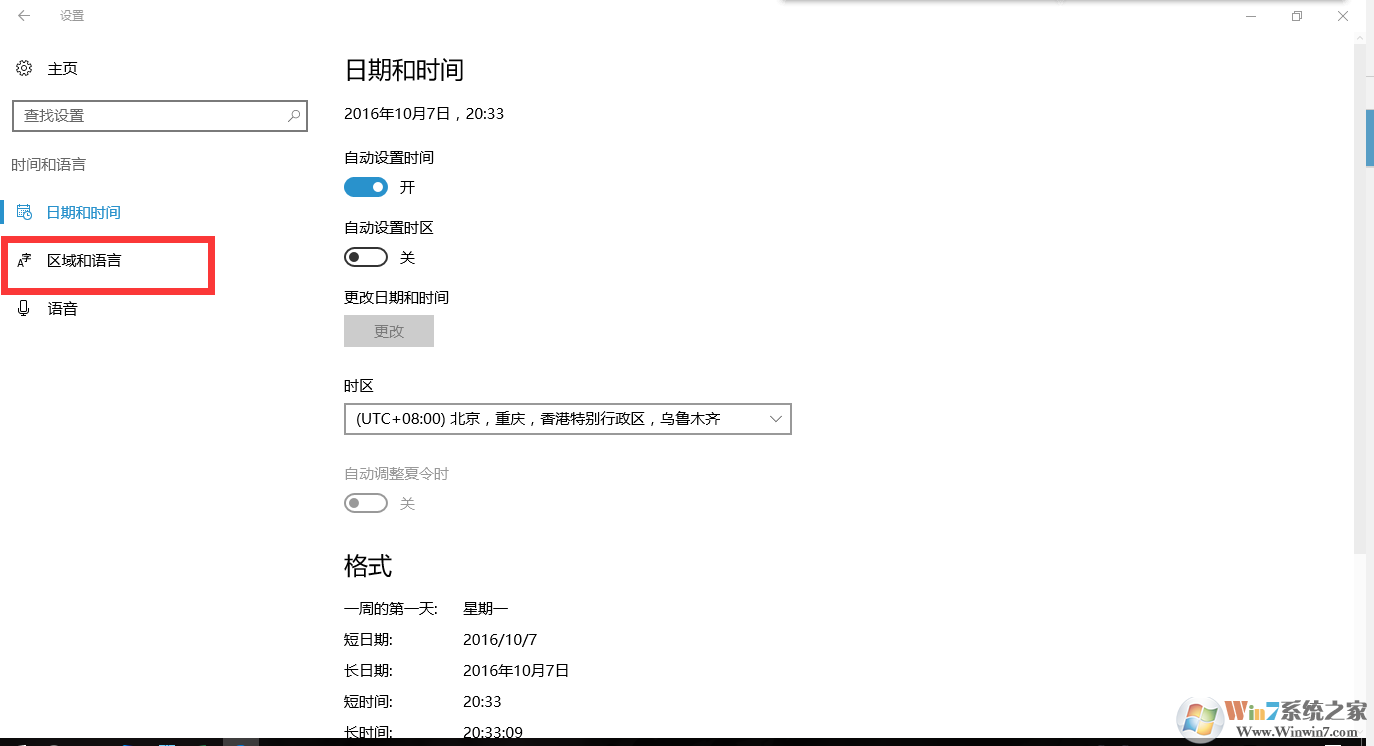Select the 日期和时间 sidebar entry
1374x746 pixels.
pyautogui.click(x=83, y=212)
